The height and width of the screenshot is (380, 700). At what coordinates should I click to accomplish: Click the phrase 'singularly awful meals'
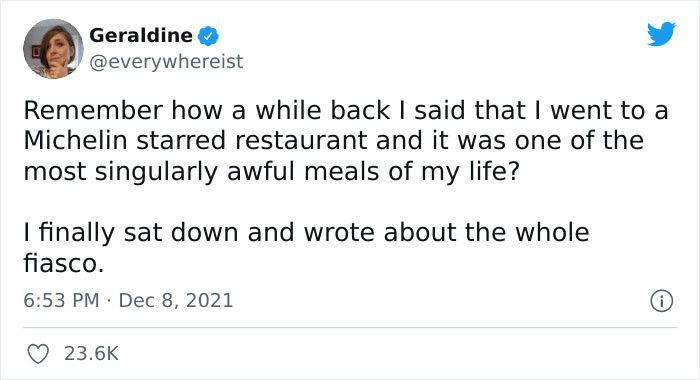click(237, 172)
